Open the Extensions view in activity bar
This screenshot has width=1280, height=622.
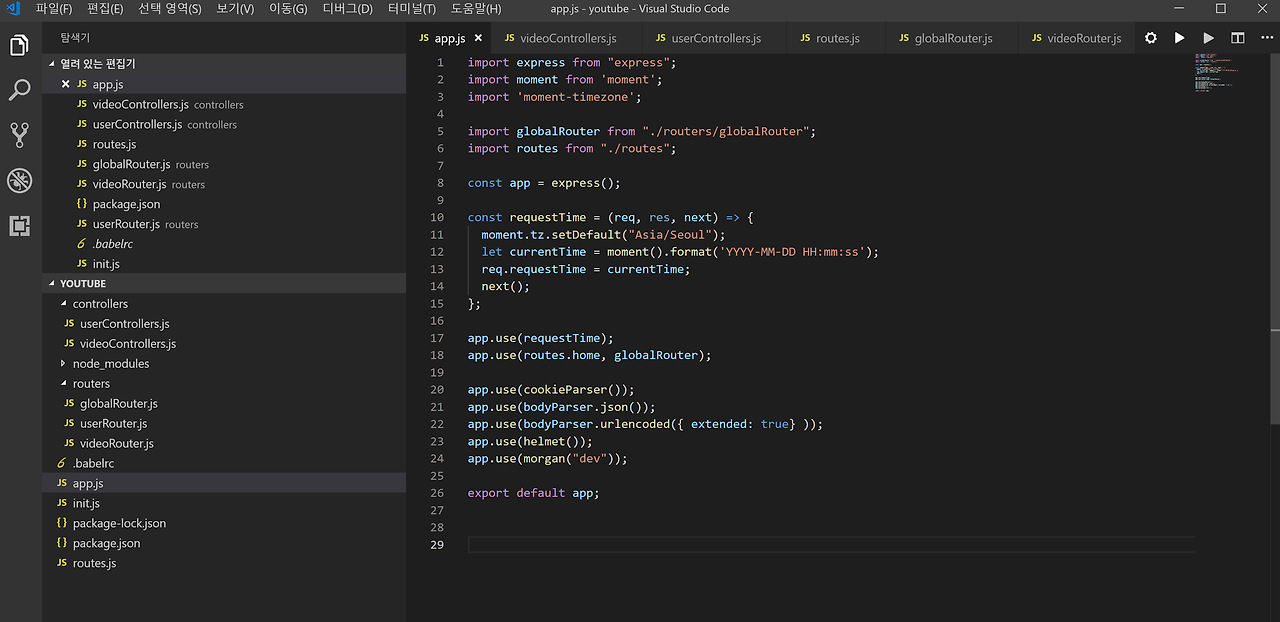19,225
